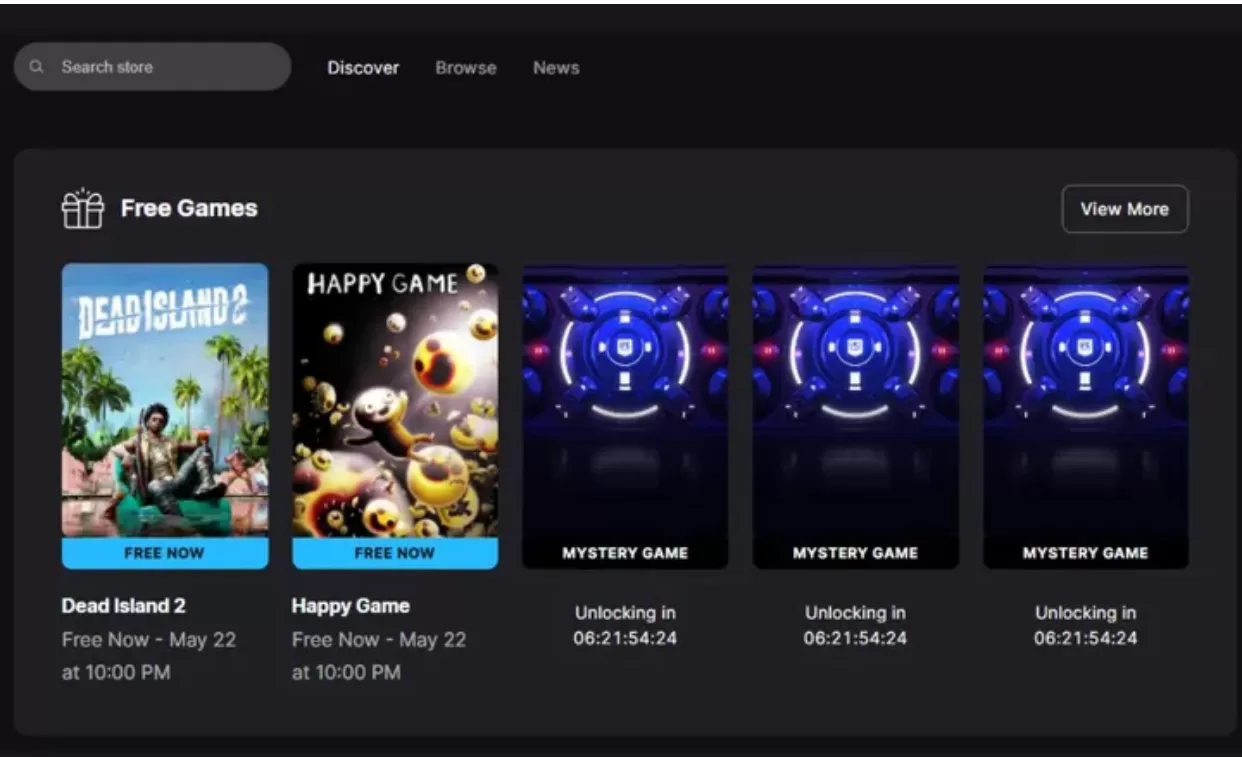Open the middle Mystery Game card
Viewport: 1242px width, 757px height.
pyautogui.click(x=855, y=415)
